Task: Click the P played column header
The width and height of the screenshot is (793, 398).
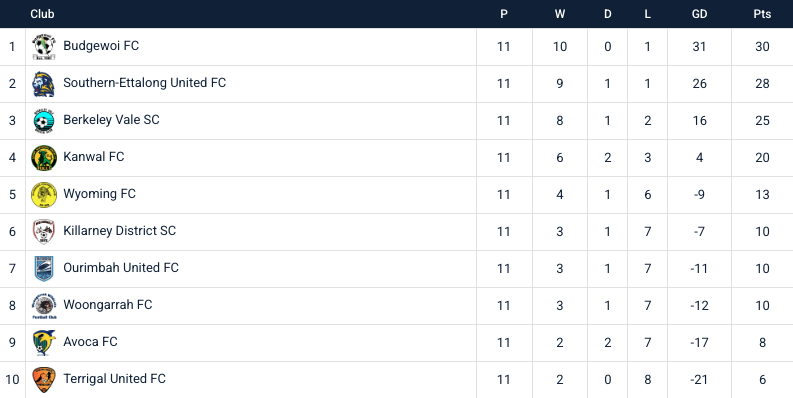Action: [x=504, y=14]
